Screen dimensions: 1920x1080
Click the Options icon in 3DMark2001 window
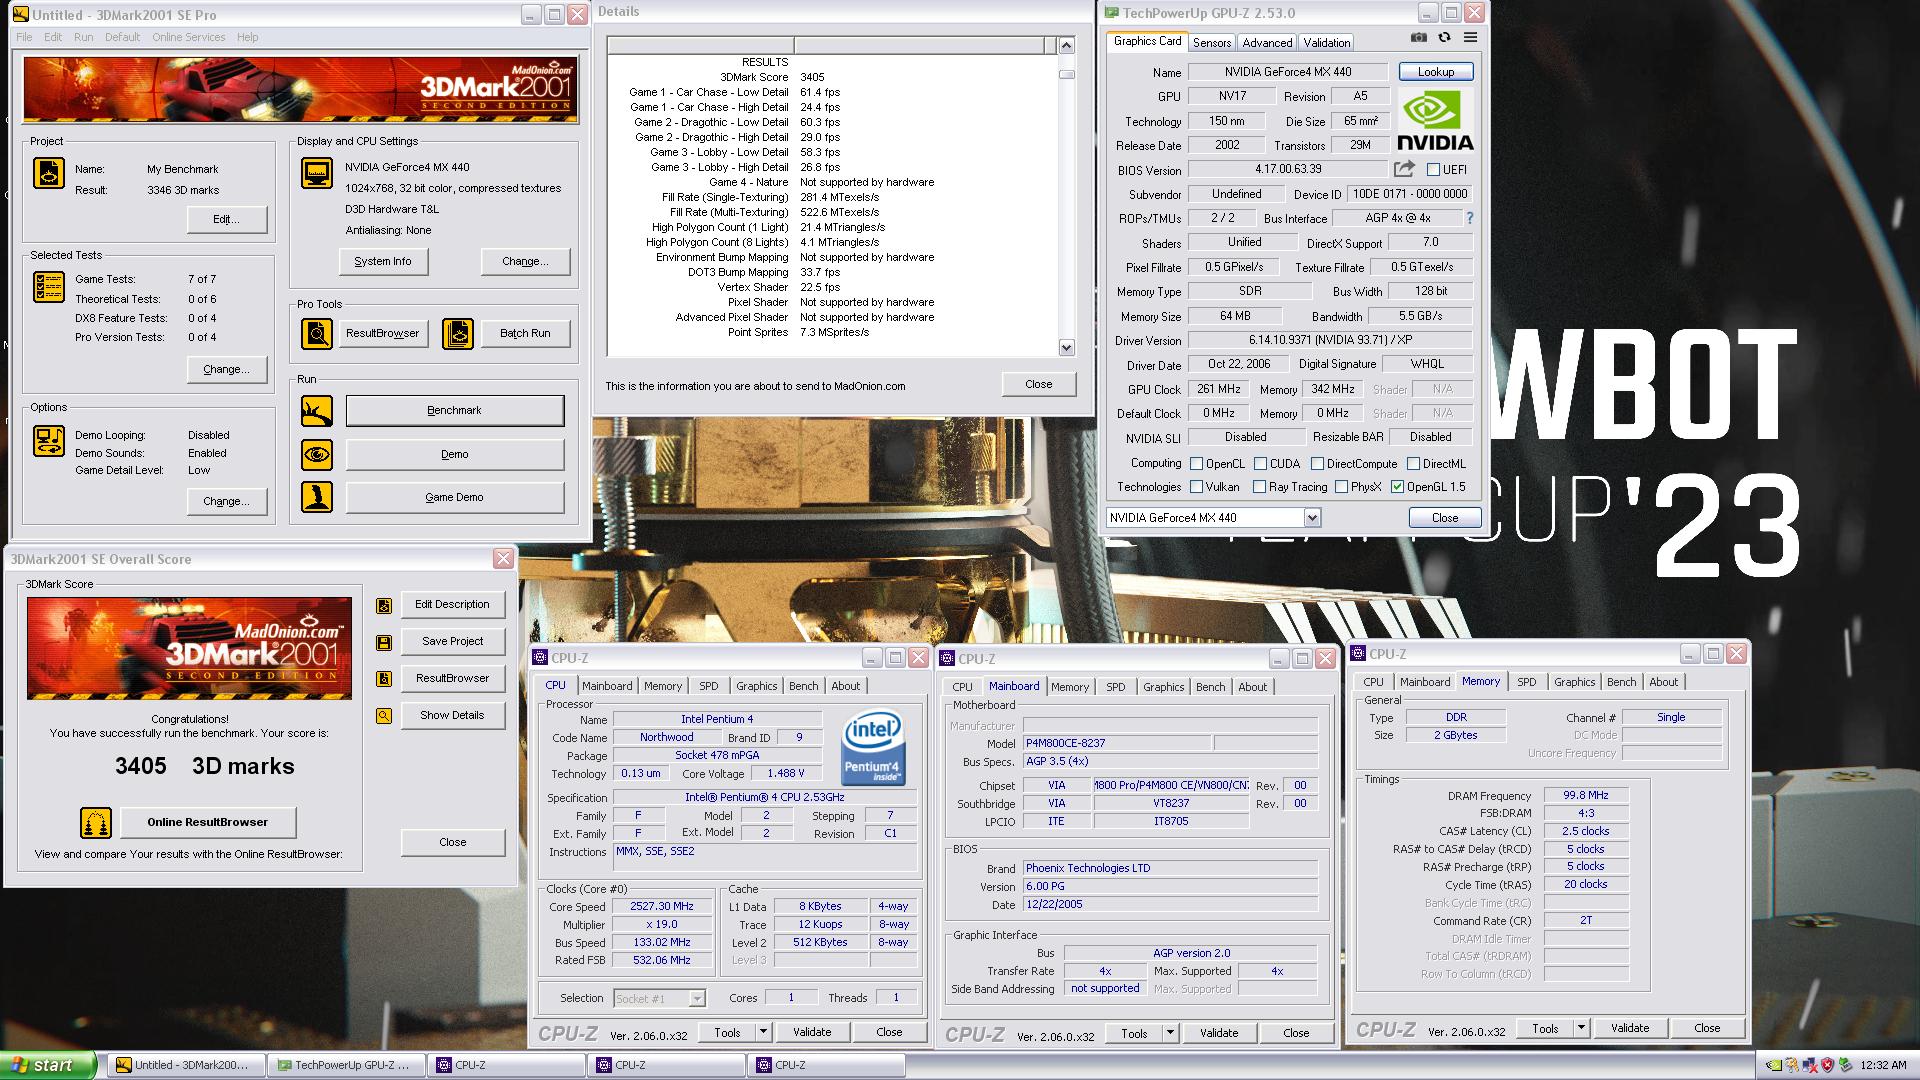point(49,441)
